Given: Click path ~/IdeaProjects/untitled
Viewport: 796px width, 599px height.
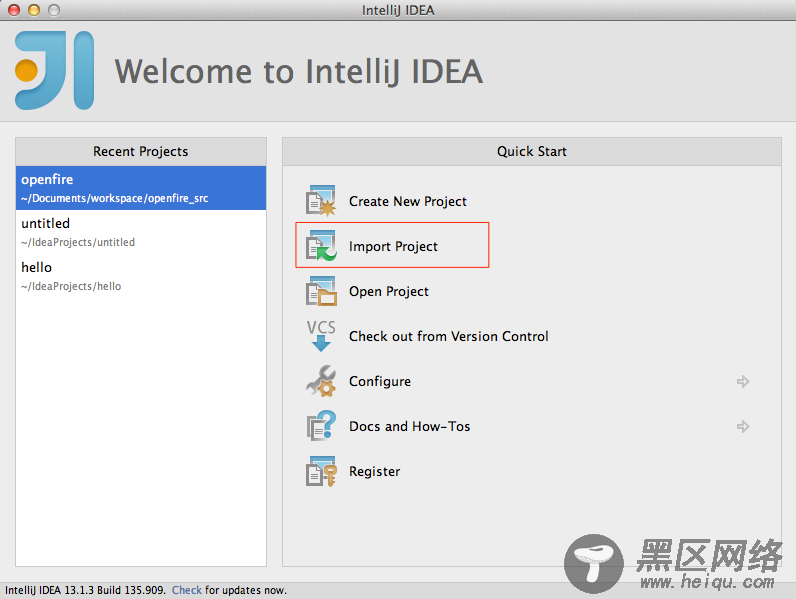Looking at the screenshot, I should [78, 242].
